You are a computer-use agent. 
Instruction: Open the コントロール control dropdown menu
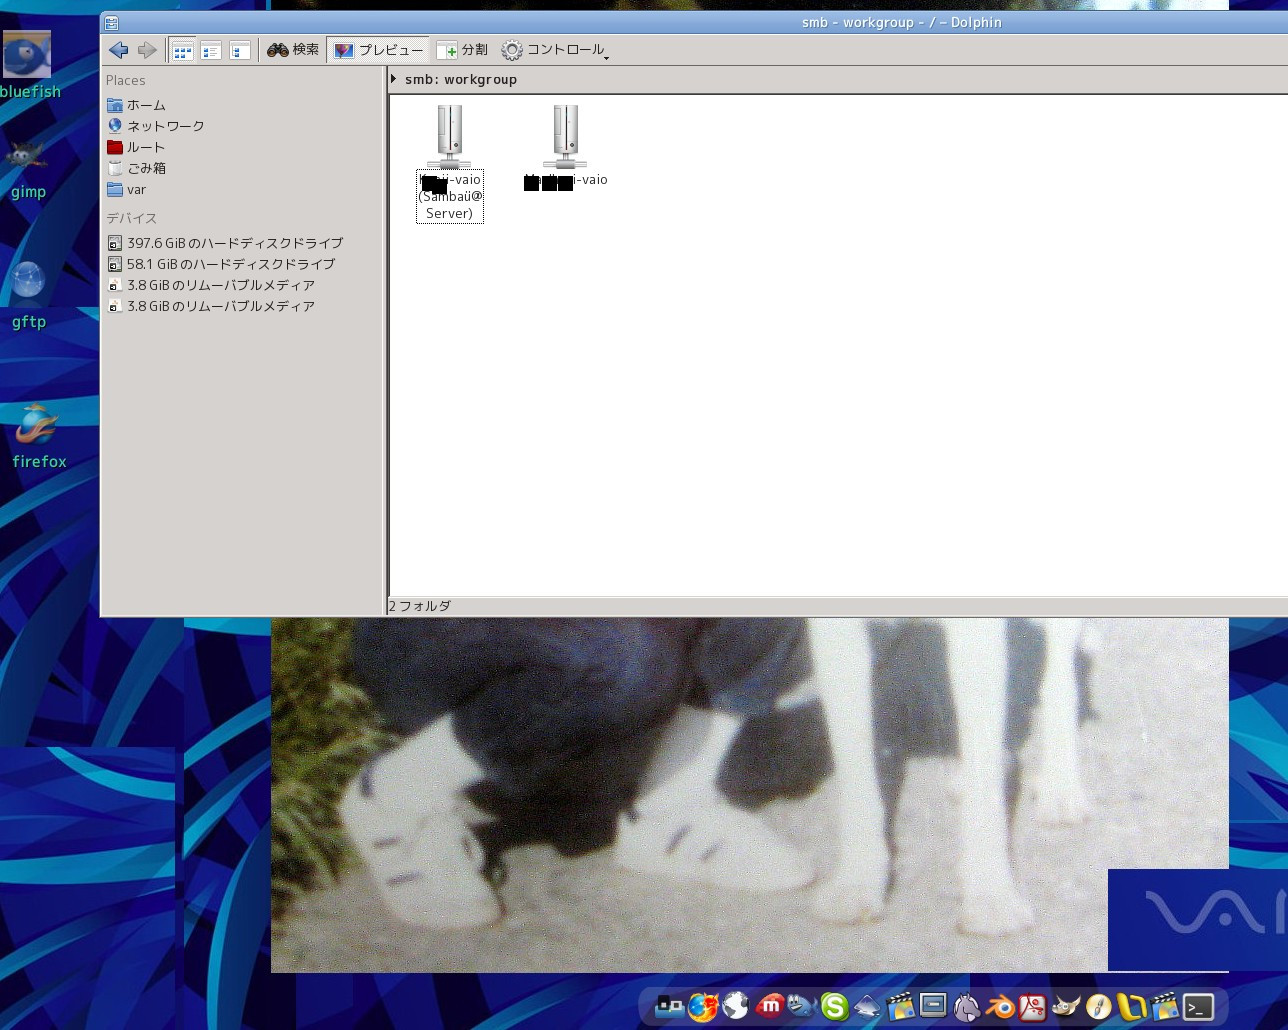point(555,50)
